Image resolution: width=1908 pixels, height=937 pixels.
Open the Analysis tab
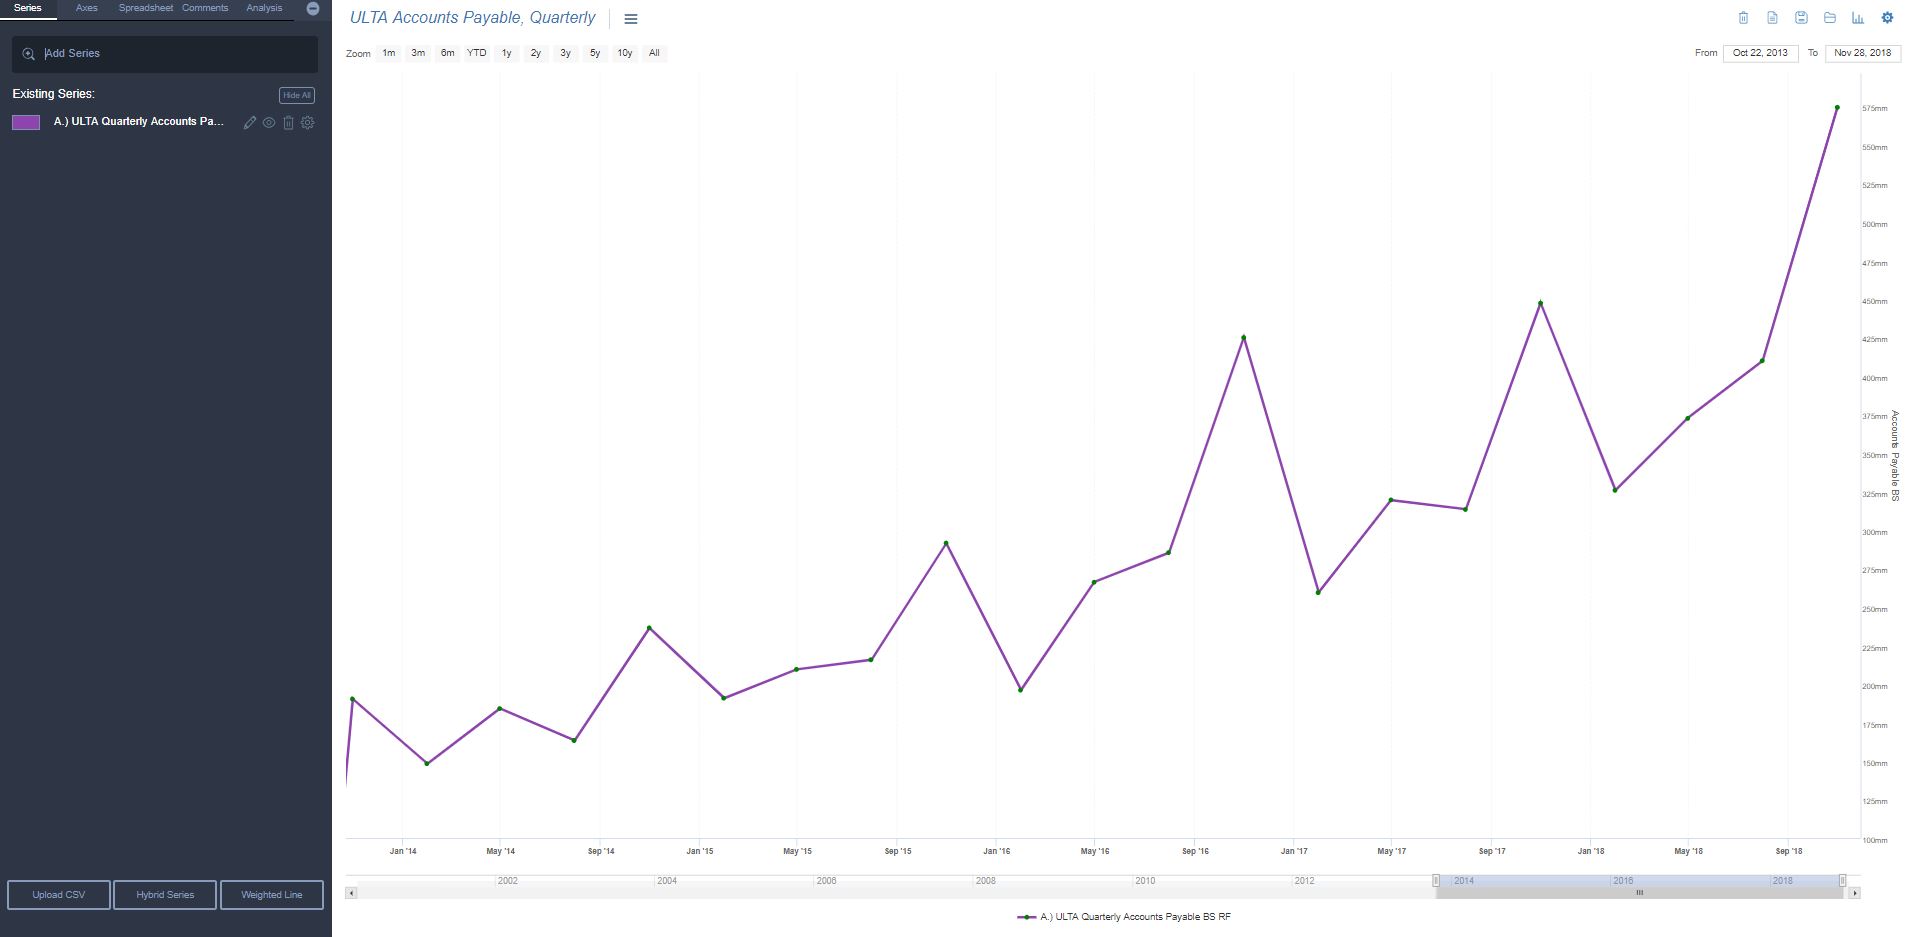264,8
